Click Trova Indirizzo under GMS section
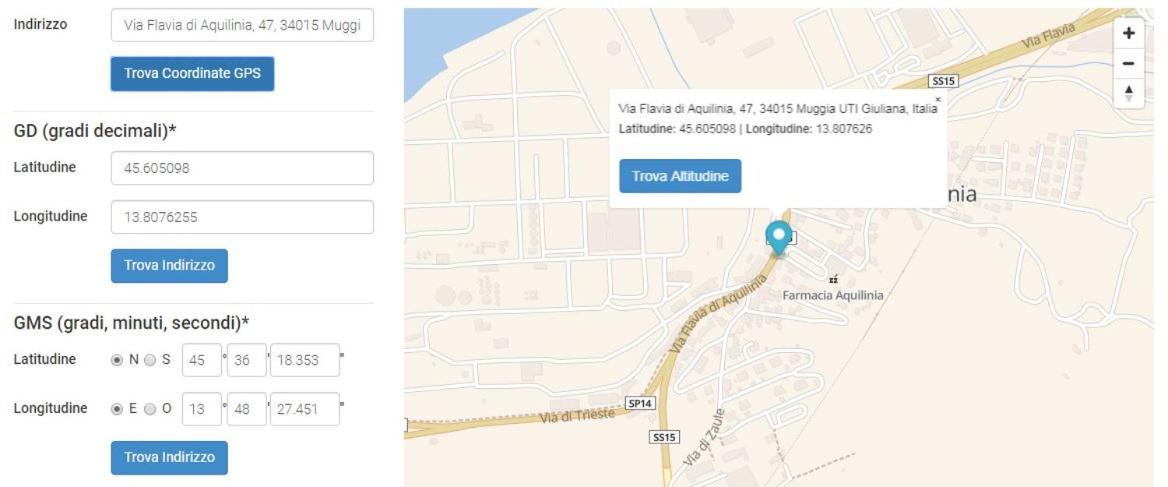This screenshot has height=487, width=1168. pos(169,457)
